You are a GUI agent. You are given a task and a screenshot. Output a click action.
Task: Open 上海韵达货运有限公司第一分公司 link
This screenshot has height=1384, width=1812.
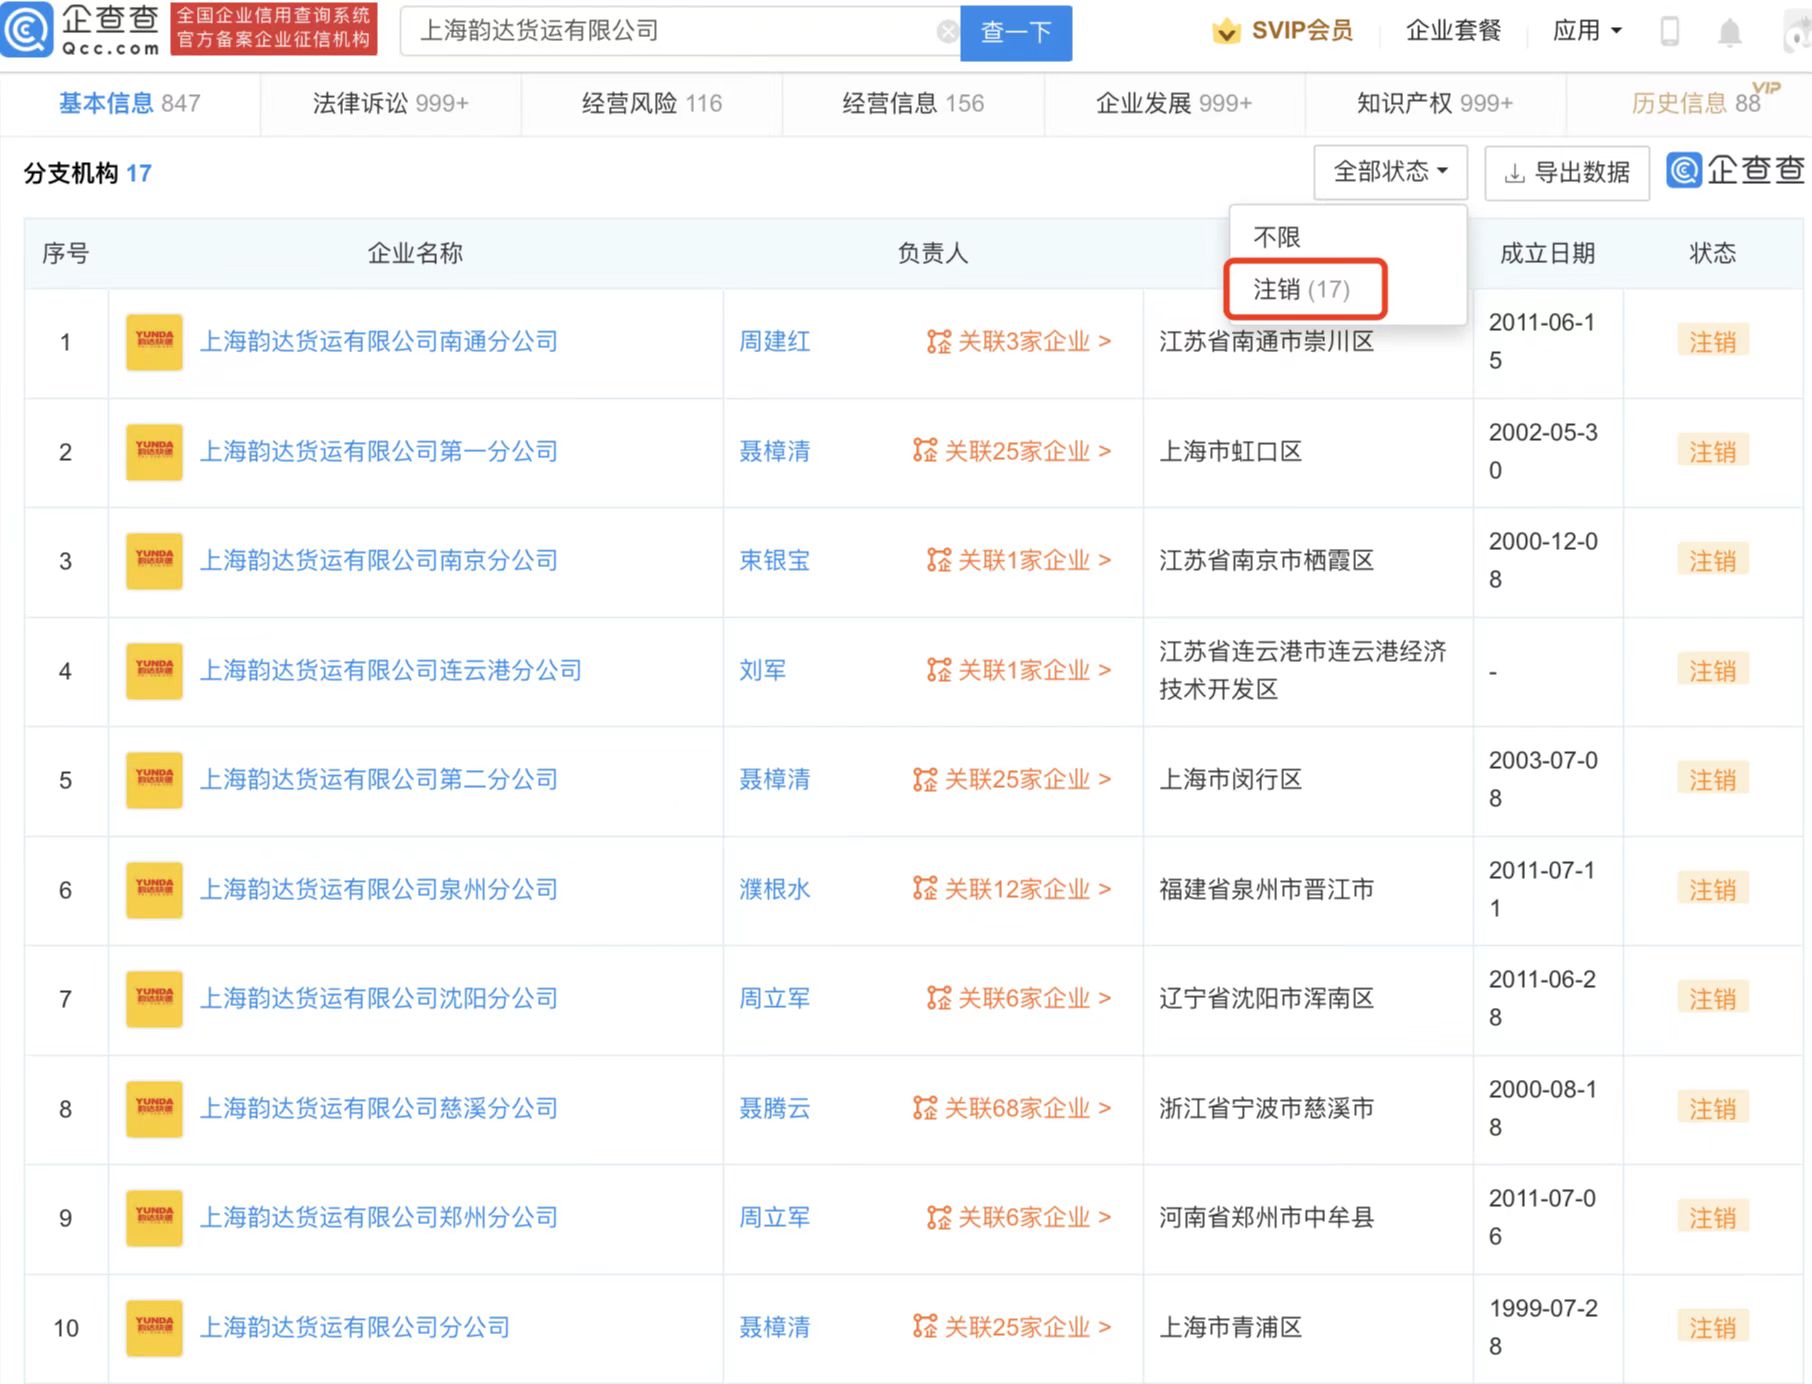coord(379,452)
